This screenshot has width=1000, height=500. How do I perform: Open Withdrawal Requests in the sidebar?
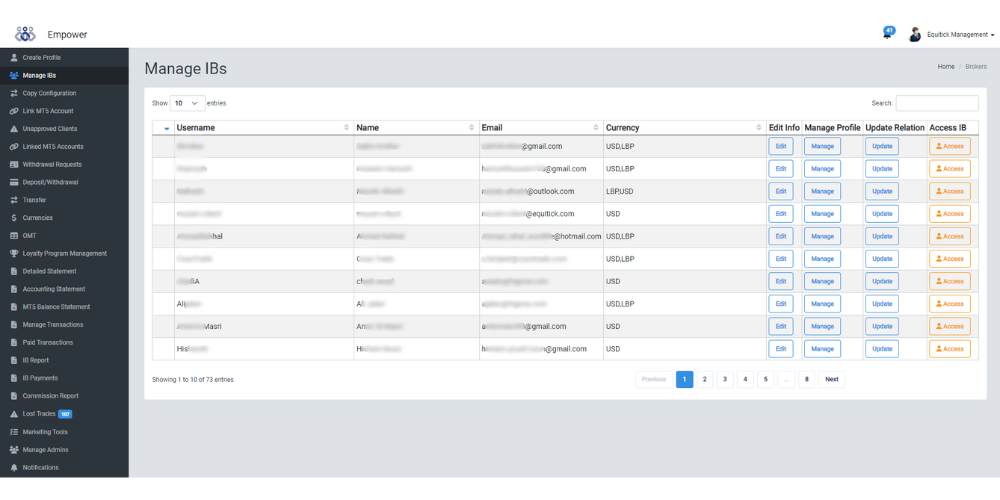[52, 164]
